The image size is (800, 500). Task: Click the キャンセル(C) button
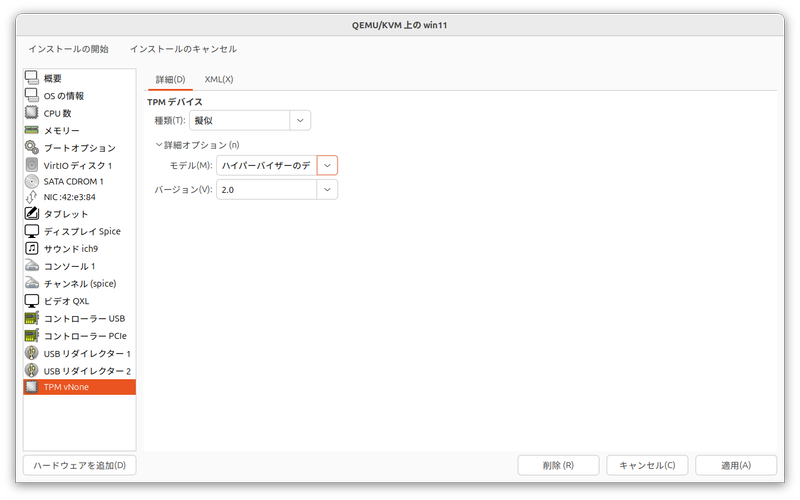pos(647,465)
